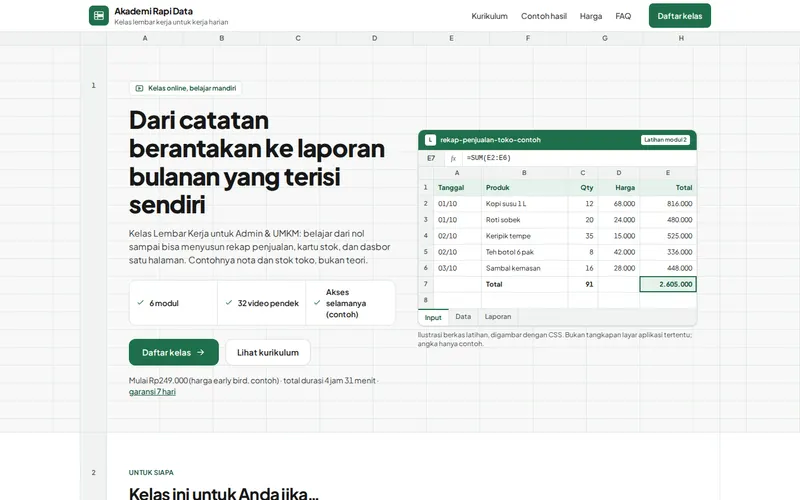Click the Keripik tempe cell

(524, 236)
